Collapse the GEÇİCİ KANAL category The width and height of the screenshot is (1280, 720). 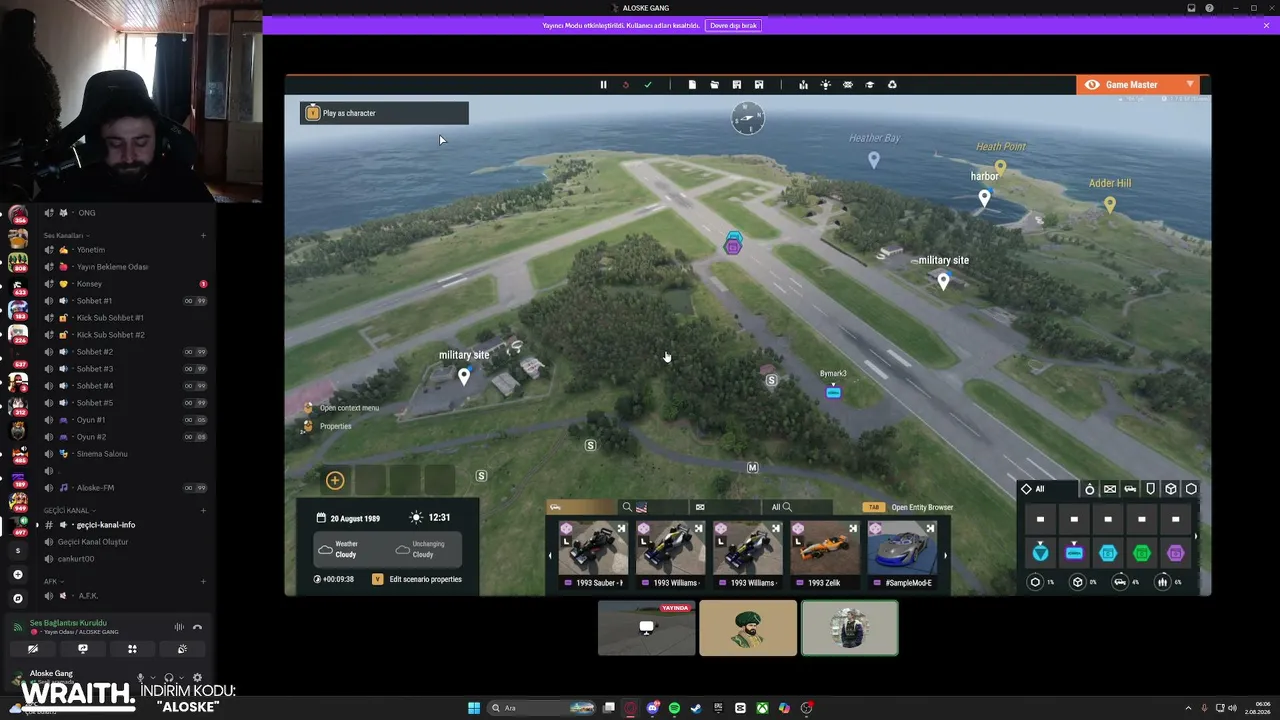coord(67,511)
